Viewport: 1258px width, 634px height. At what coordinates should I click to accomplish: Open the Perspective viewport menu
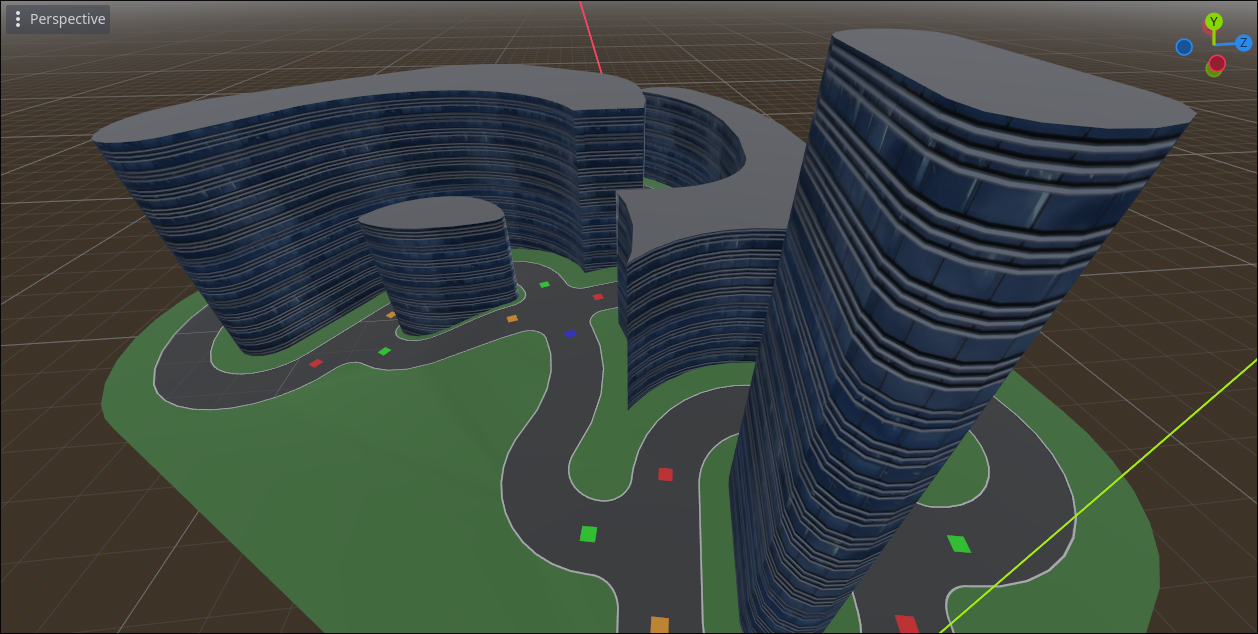tap(58, 19)
